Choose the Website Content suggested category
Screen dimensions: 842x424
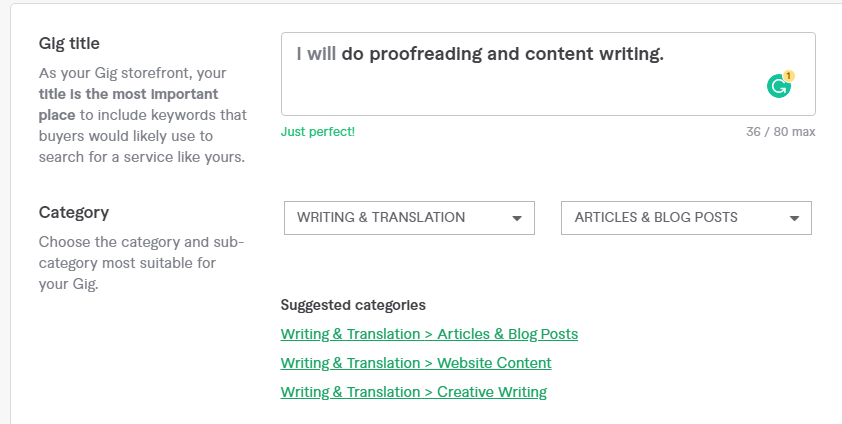(416, 363)
